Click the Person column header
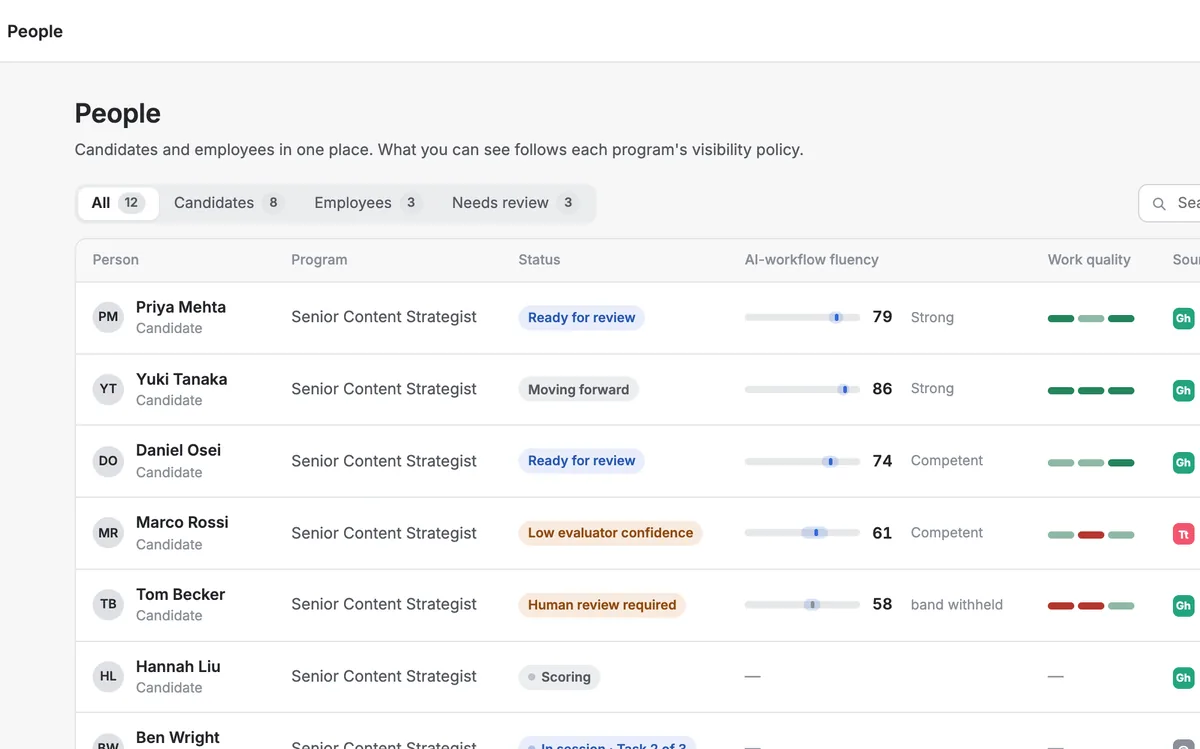Viewport: 1200px width, 749px height. 116,260
